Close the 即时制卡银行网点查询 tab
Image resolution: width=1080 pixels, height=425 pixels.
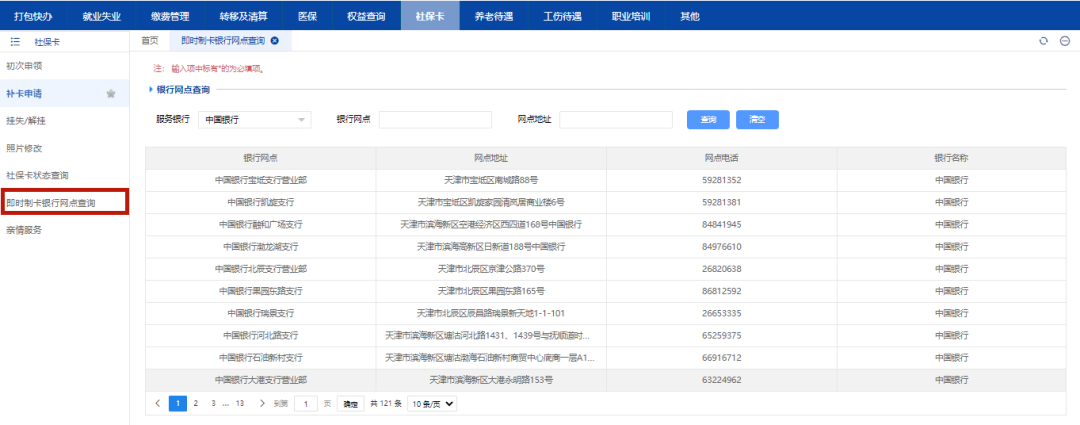pos(275,41)
